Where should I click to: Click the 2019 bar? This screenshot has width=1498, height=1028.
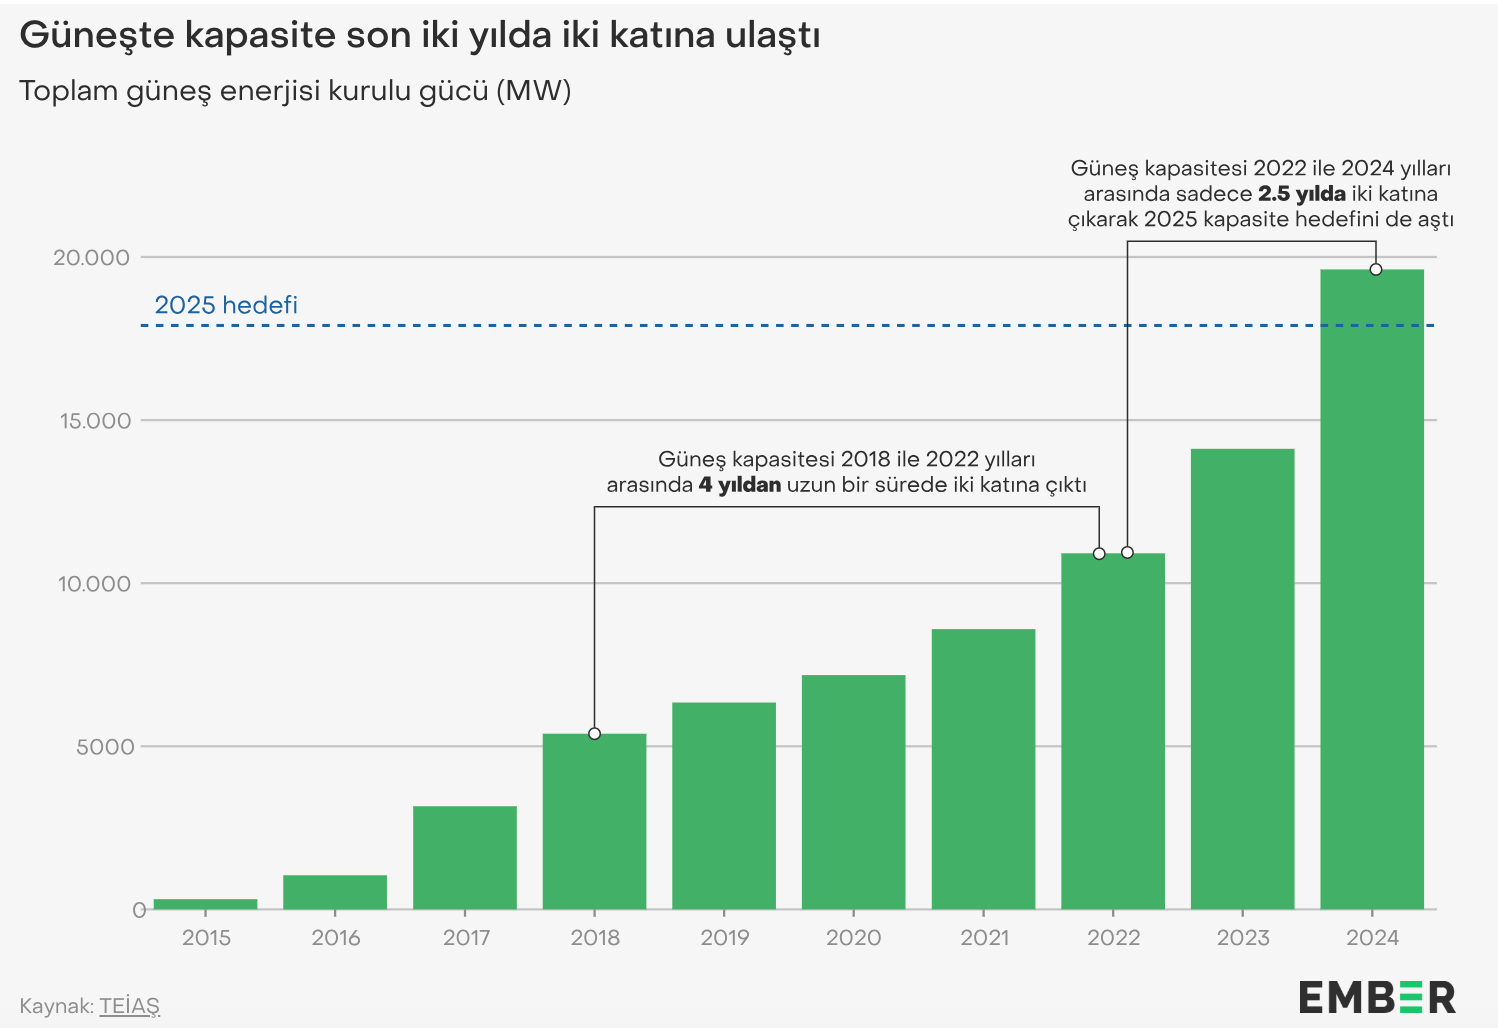[x=724, y=806]
